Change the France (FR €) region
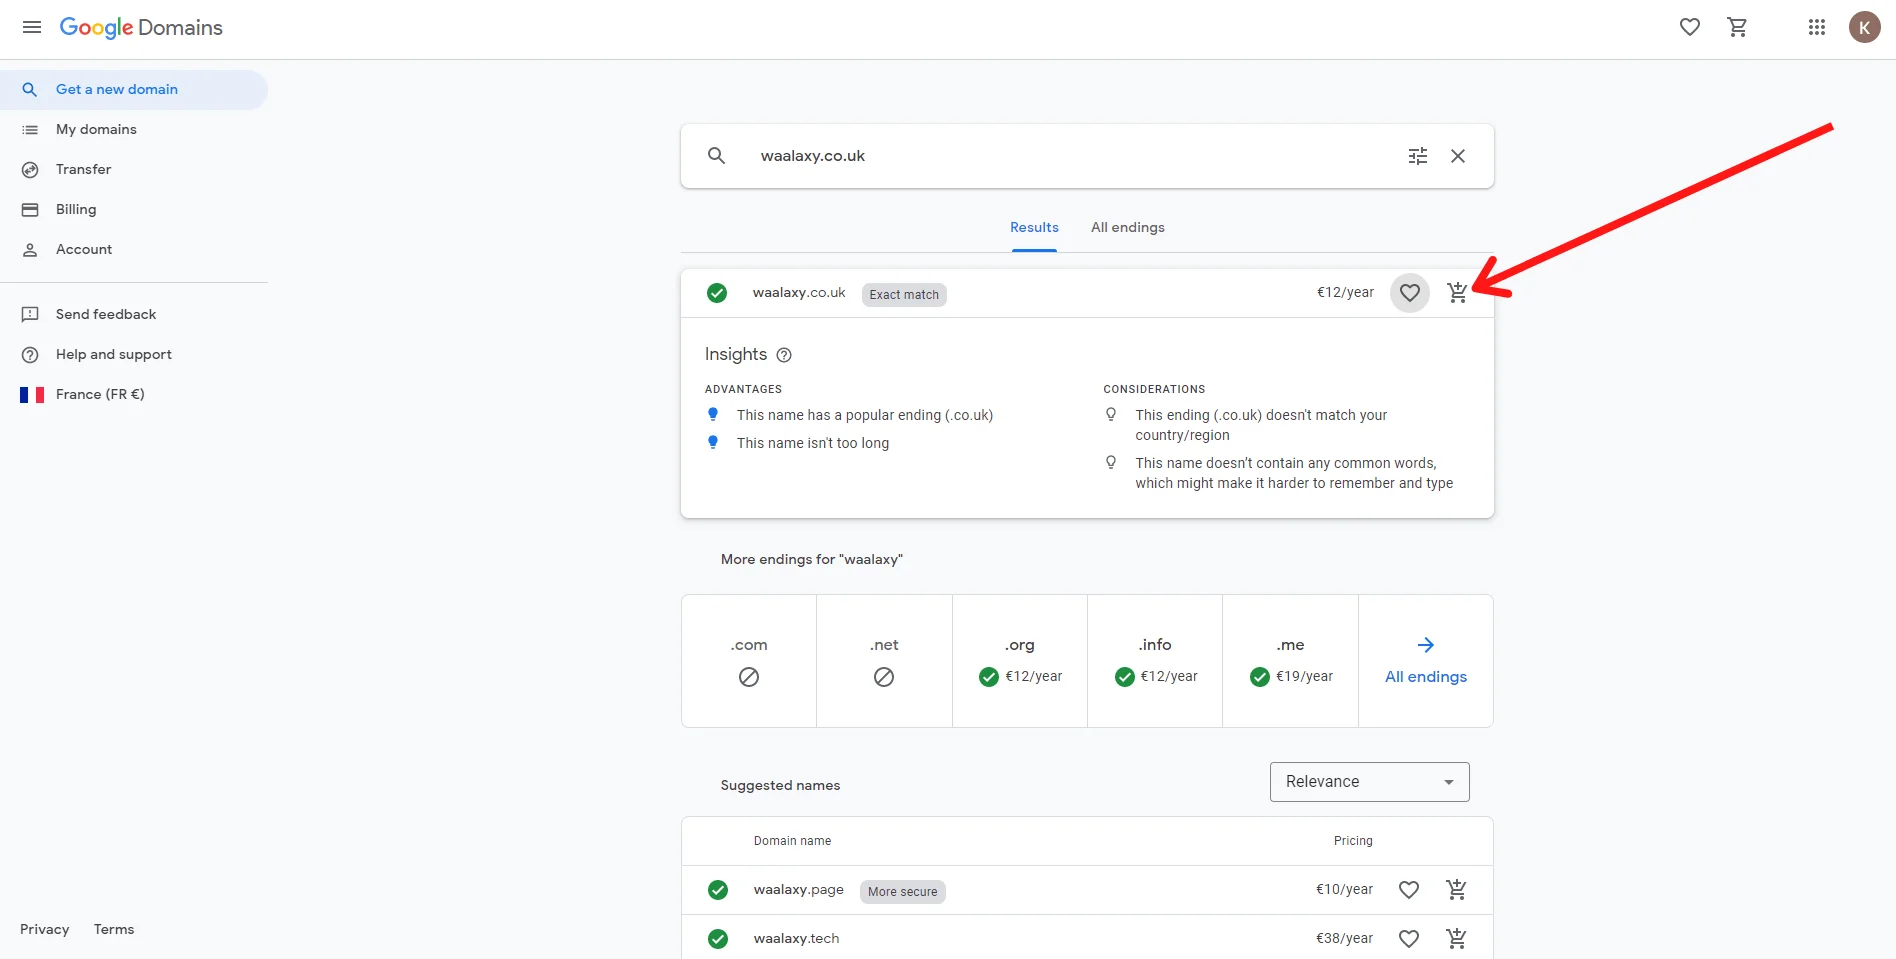The width and height of the screenshot is (1896, 959). [x=134, y=394]
